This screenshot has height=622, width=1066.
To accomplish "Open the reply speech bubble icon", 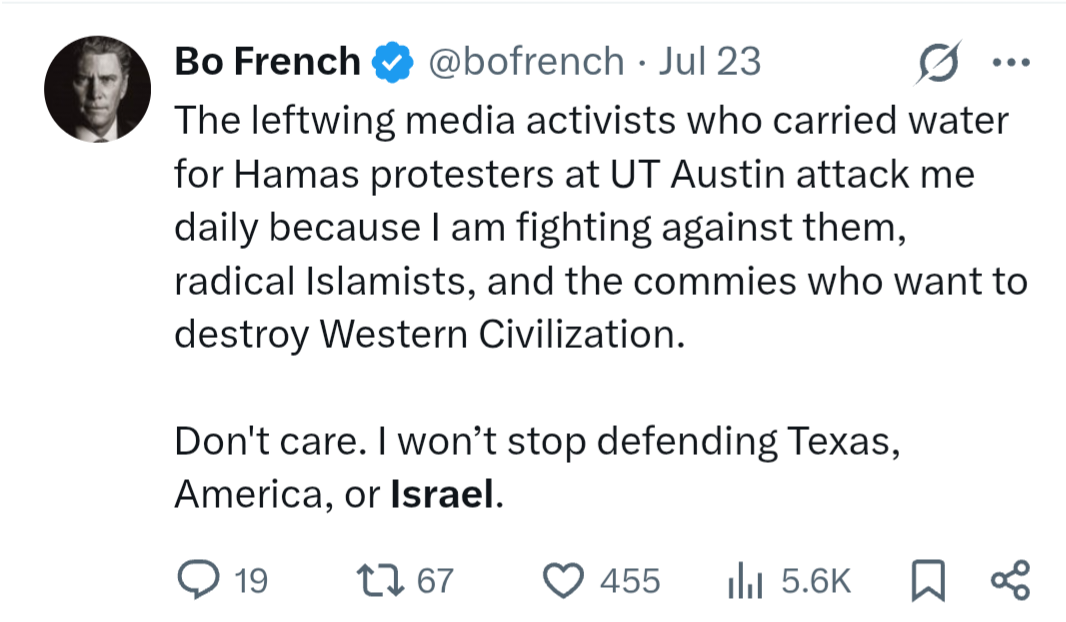I will tap(198, 580).
